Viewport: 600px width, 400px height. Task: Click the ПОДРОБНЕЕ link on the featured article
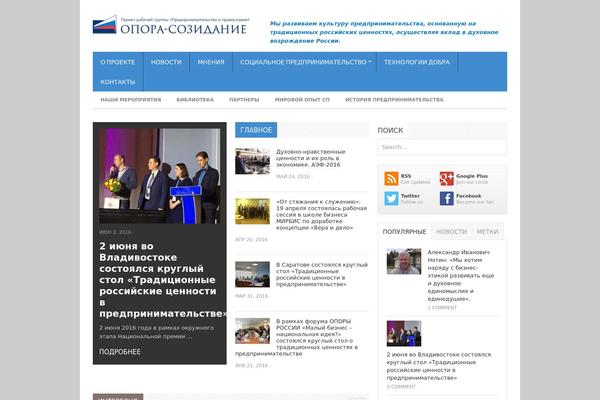click(x=120, y=352)
